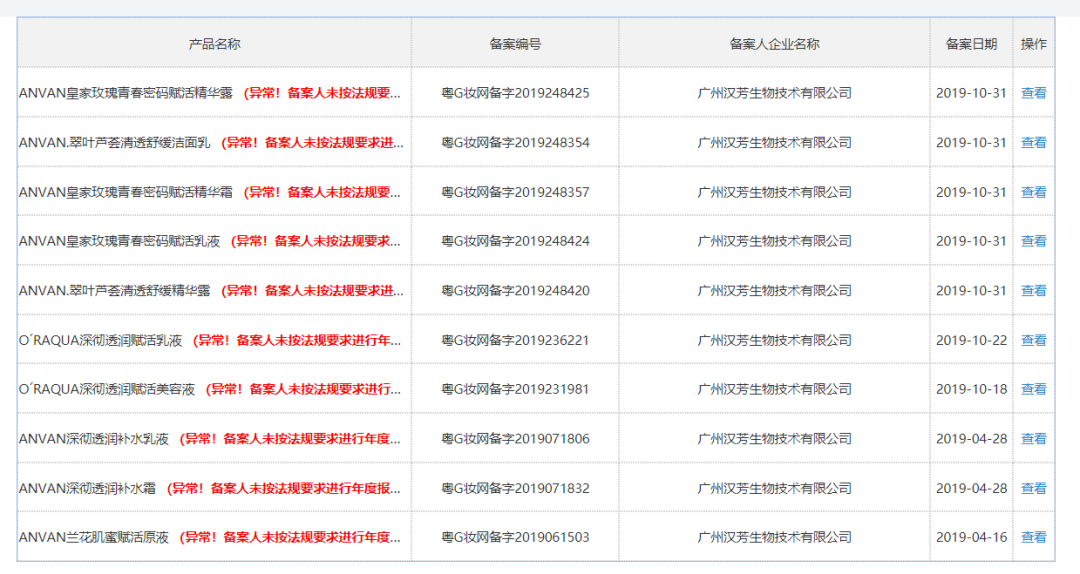The image size is (1080, 574).
Task: Click 查看 for record 2019071806
Action: pos(1033,439)
